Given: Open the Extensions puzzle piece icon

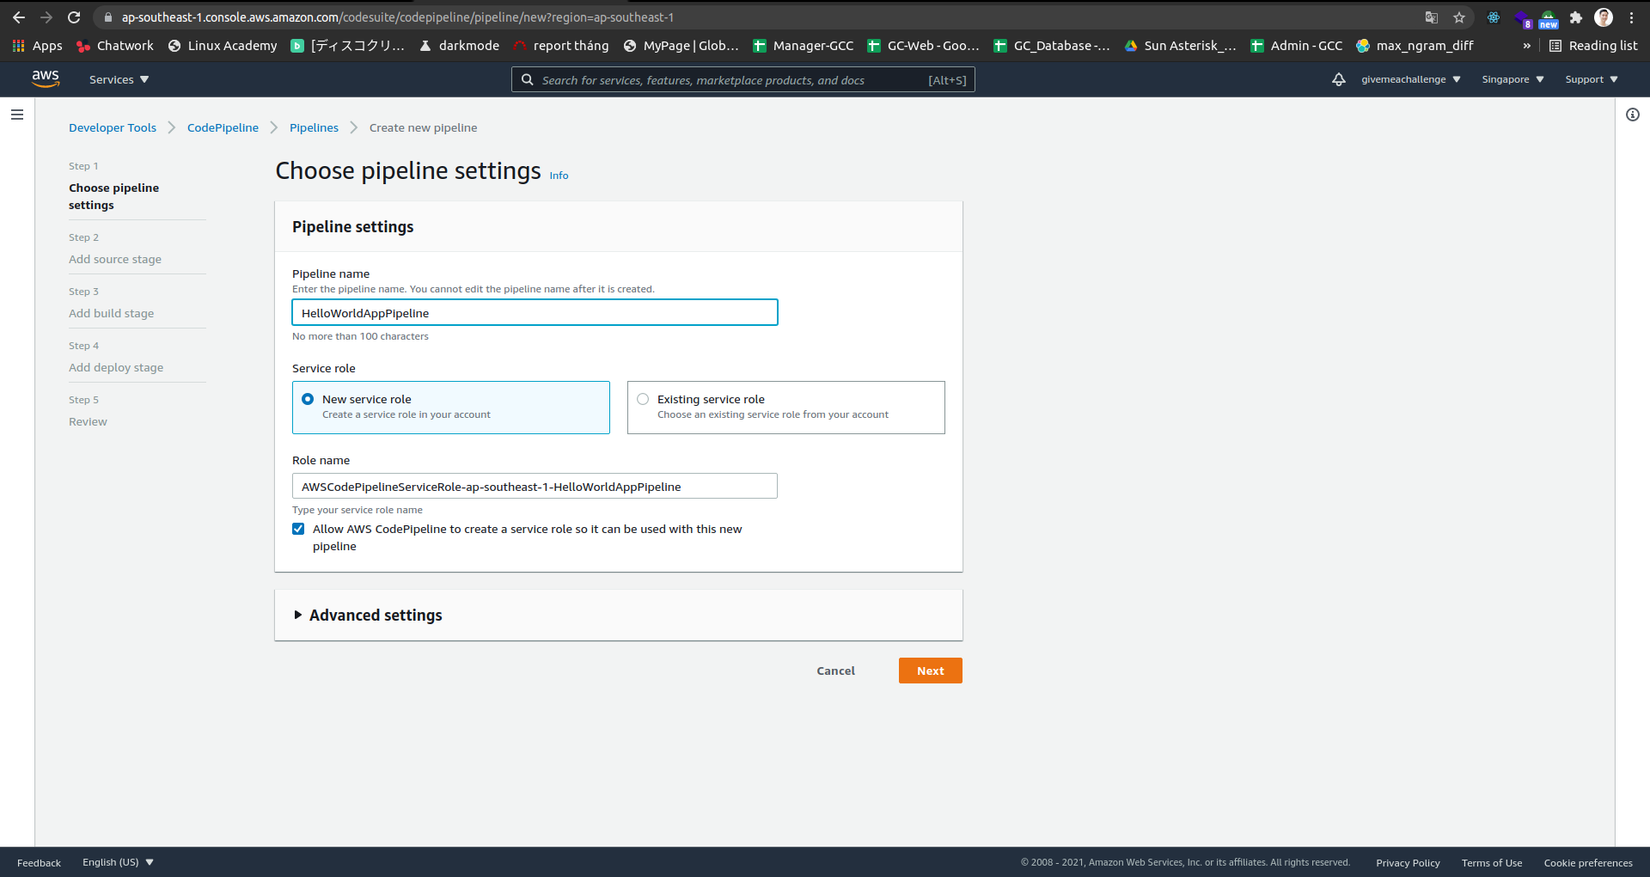Looking at the screenshot, I should (1576, 17).
